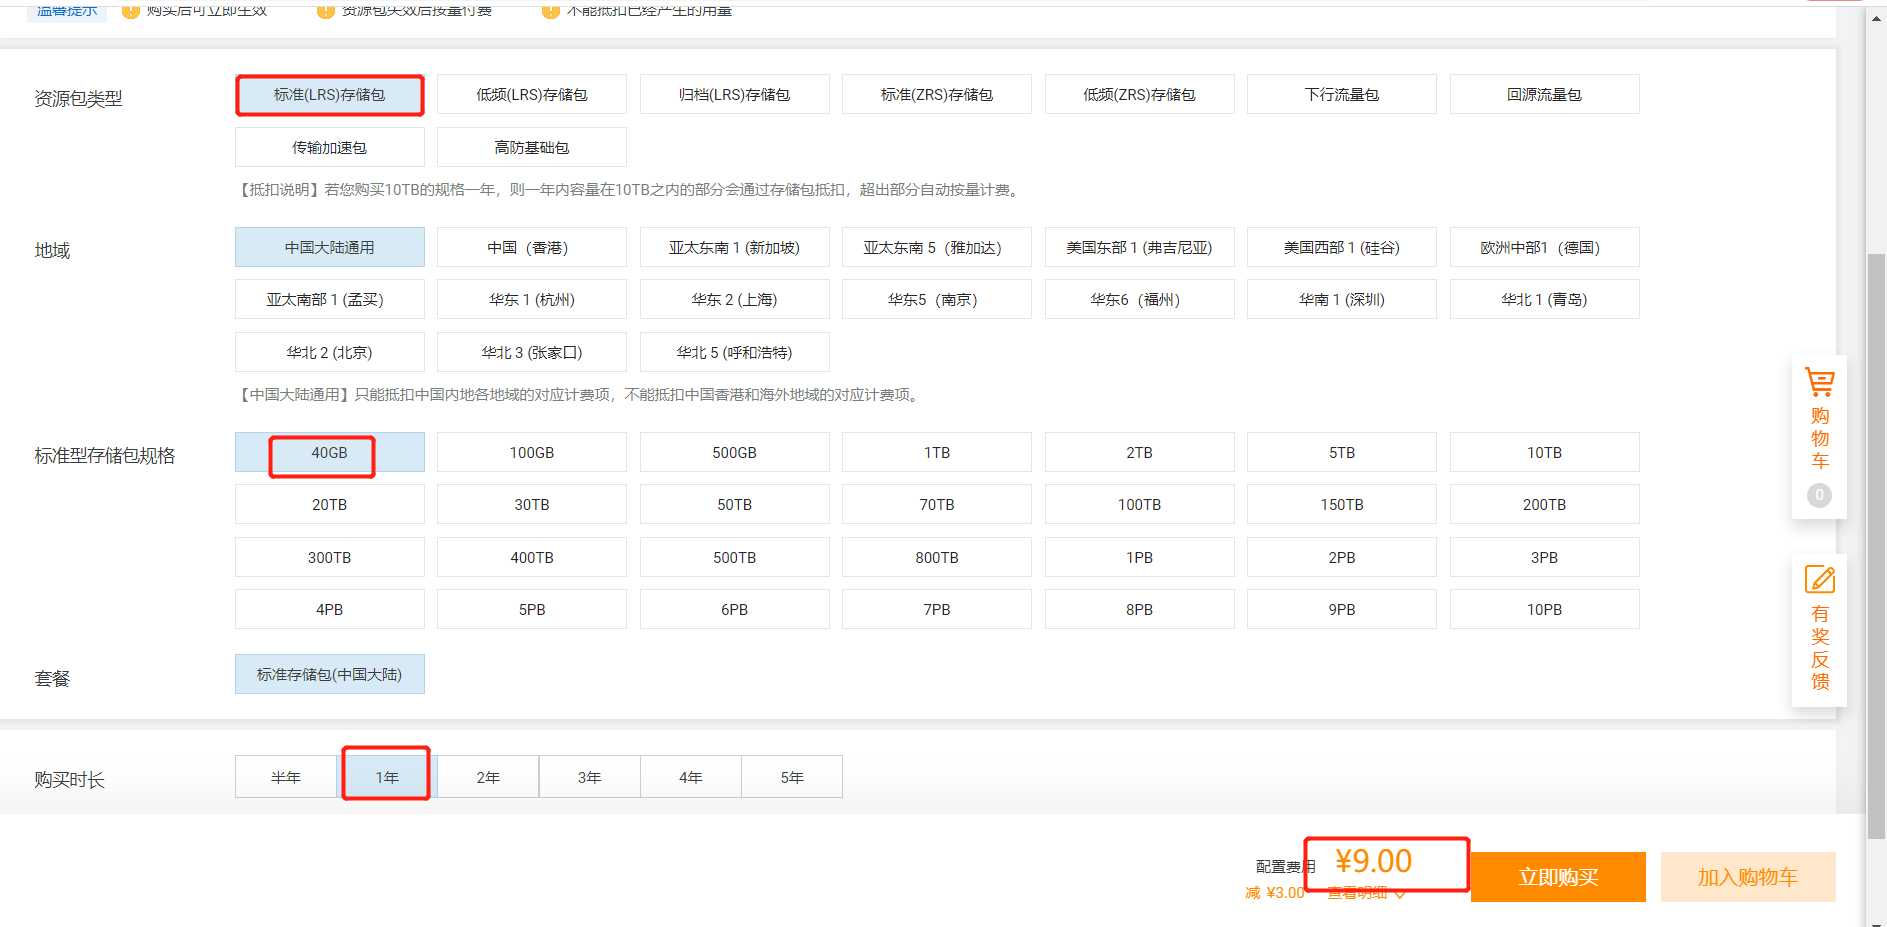Set purchase duration to 3年
This screenshot has width=1887, height=927.
(x=590, y=777)
